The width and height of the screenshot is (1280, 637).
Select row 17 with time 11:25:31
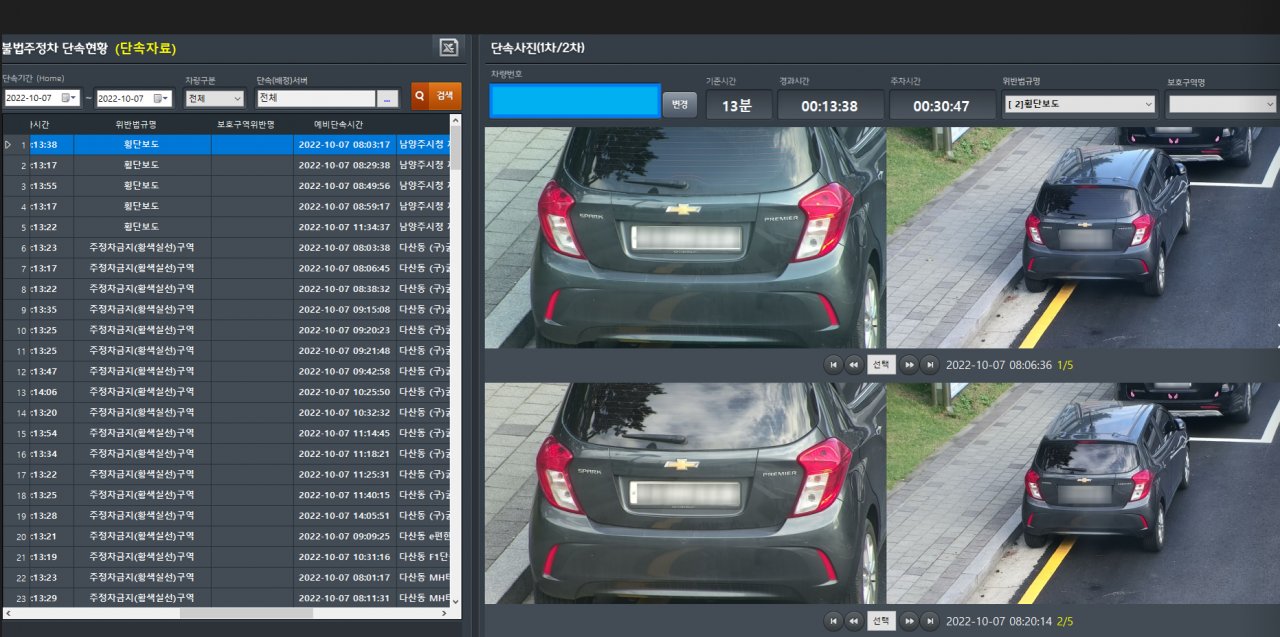(225, 474)
